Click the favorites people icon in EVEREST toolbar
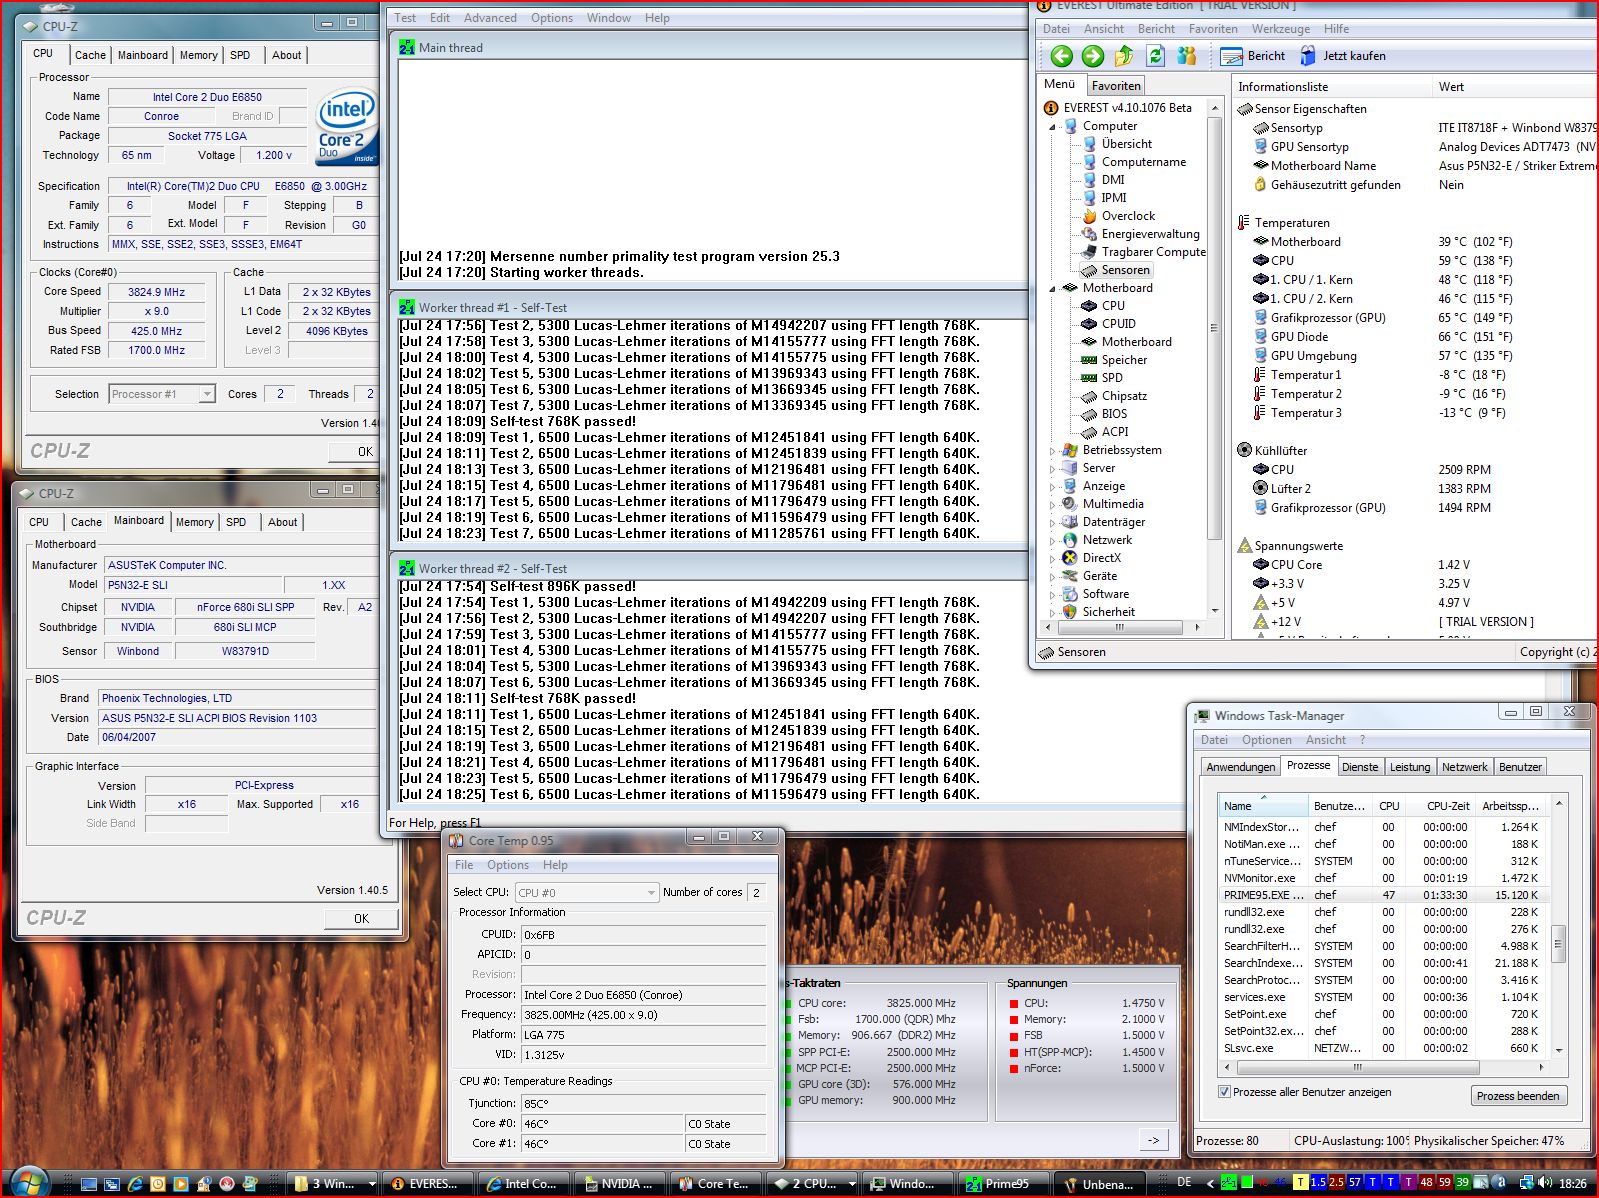 (x=1187, y=56)
